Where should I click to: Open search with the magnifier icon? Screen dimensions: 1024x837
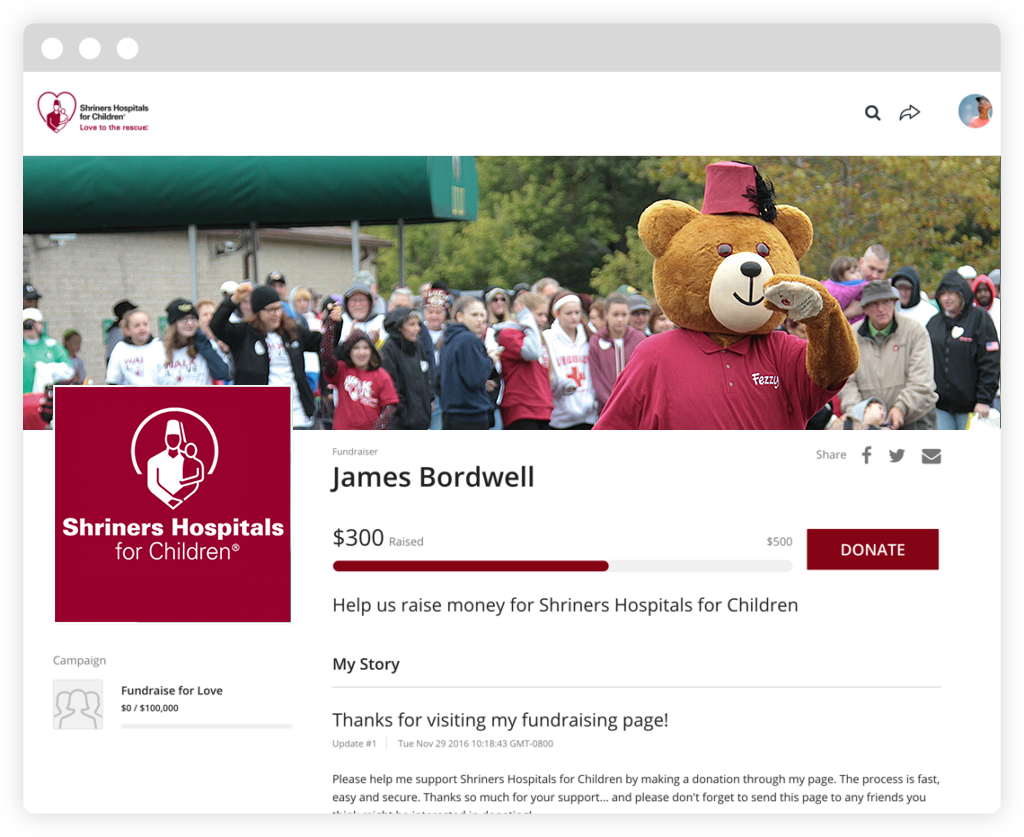[x=872, y=113]
